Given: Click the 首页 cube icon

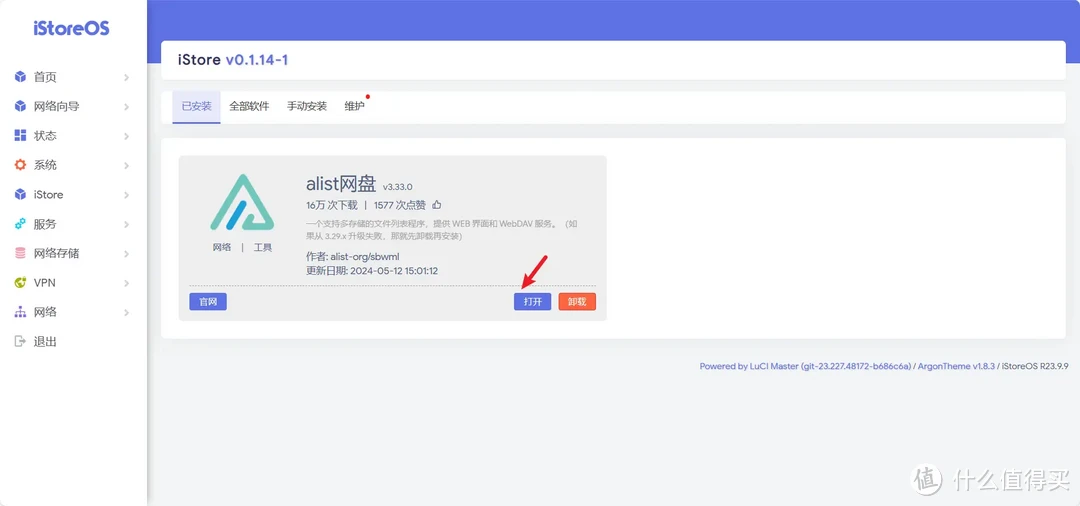Looking at the screenshot, I should click(x=21, y=77).
